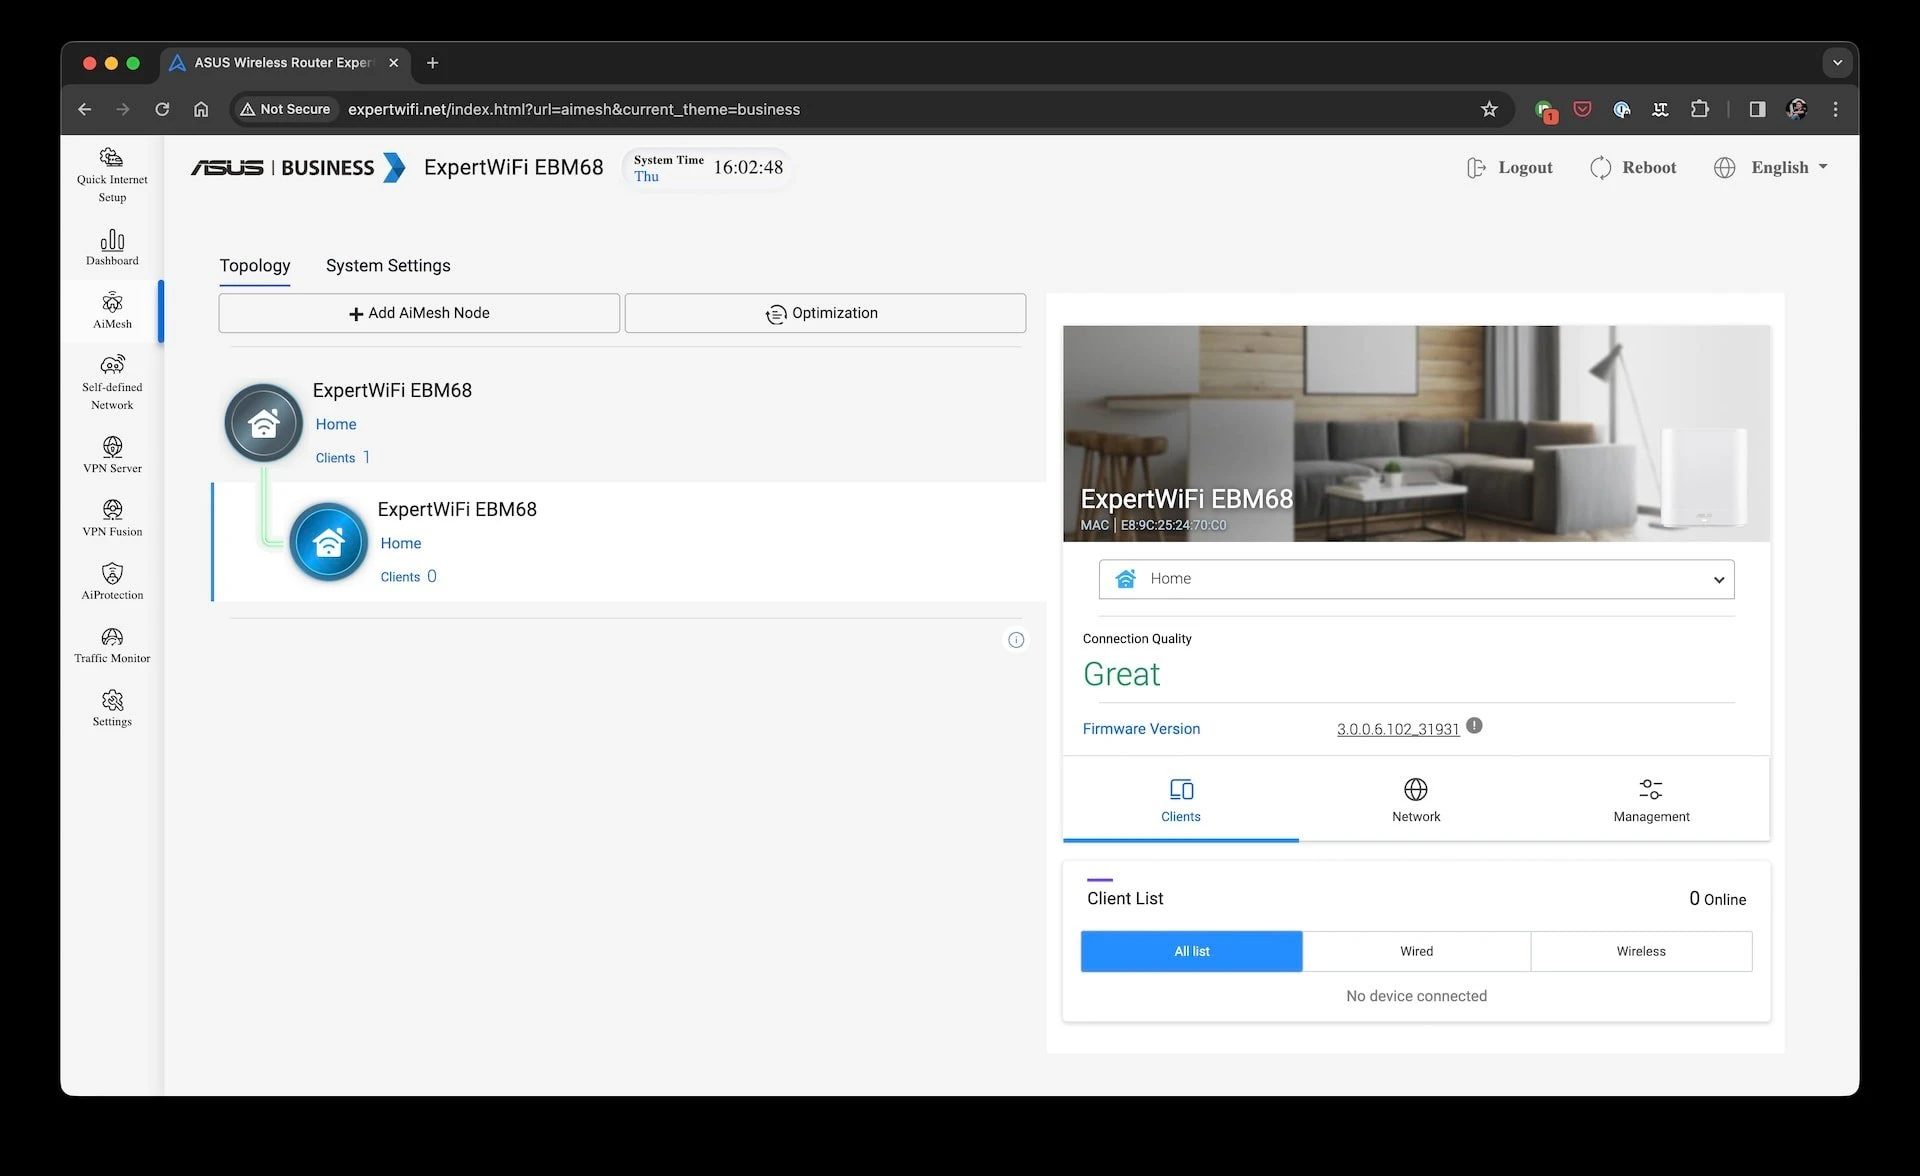Reload the browser page
This screenshot has height=1176, width=1920.
(162, 109)
